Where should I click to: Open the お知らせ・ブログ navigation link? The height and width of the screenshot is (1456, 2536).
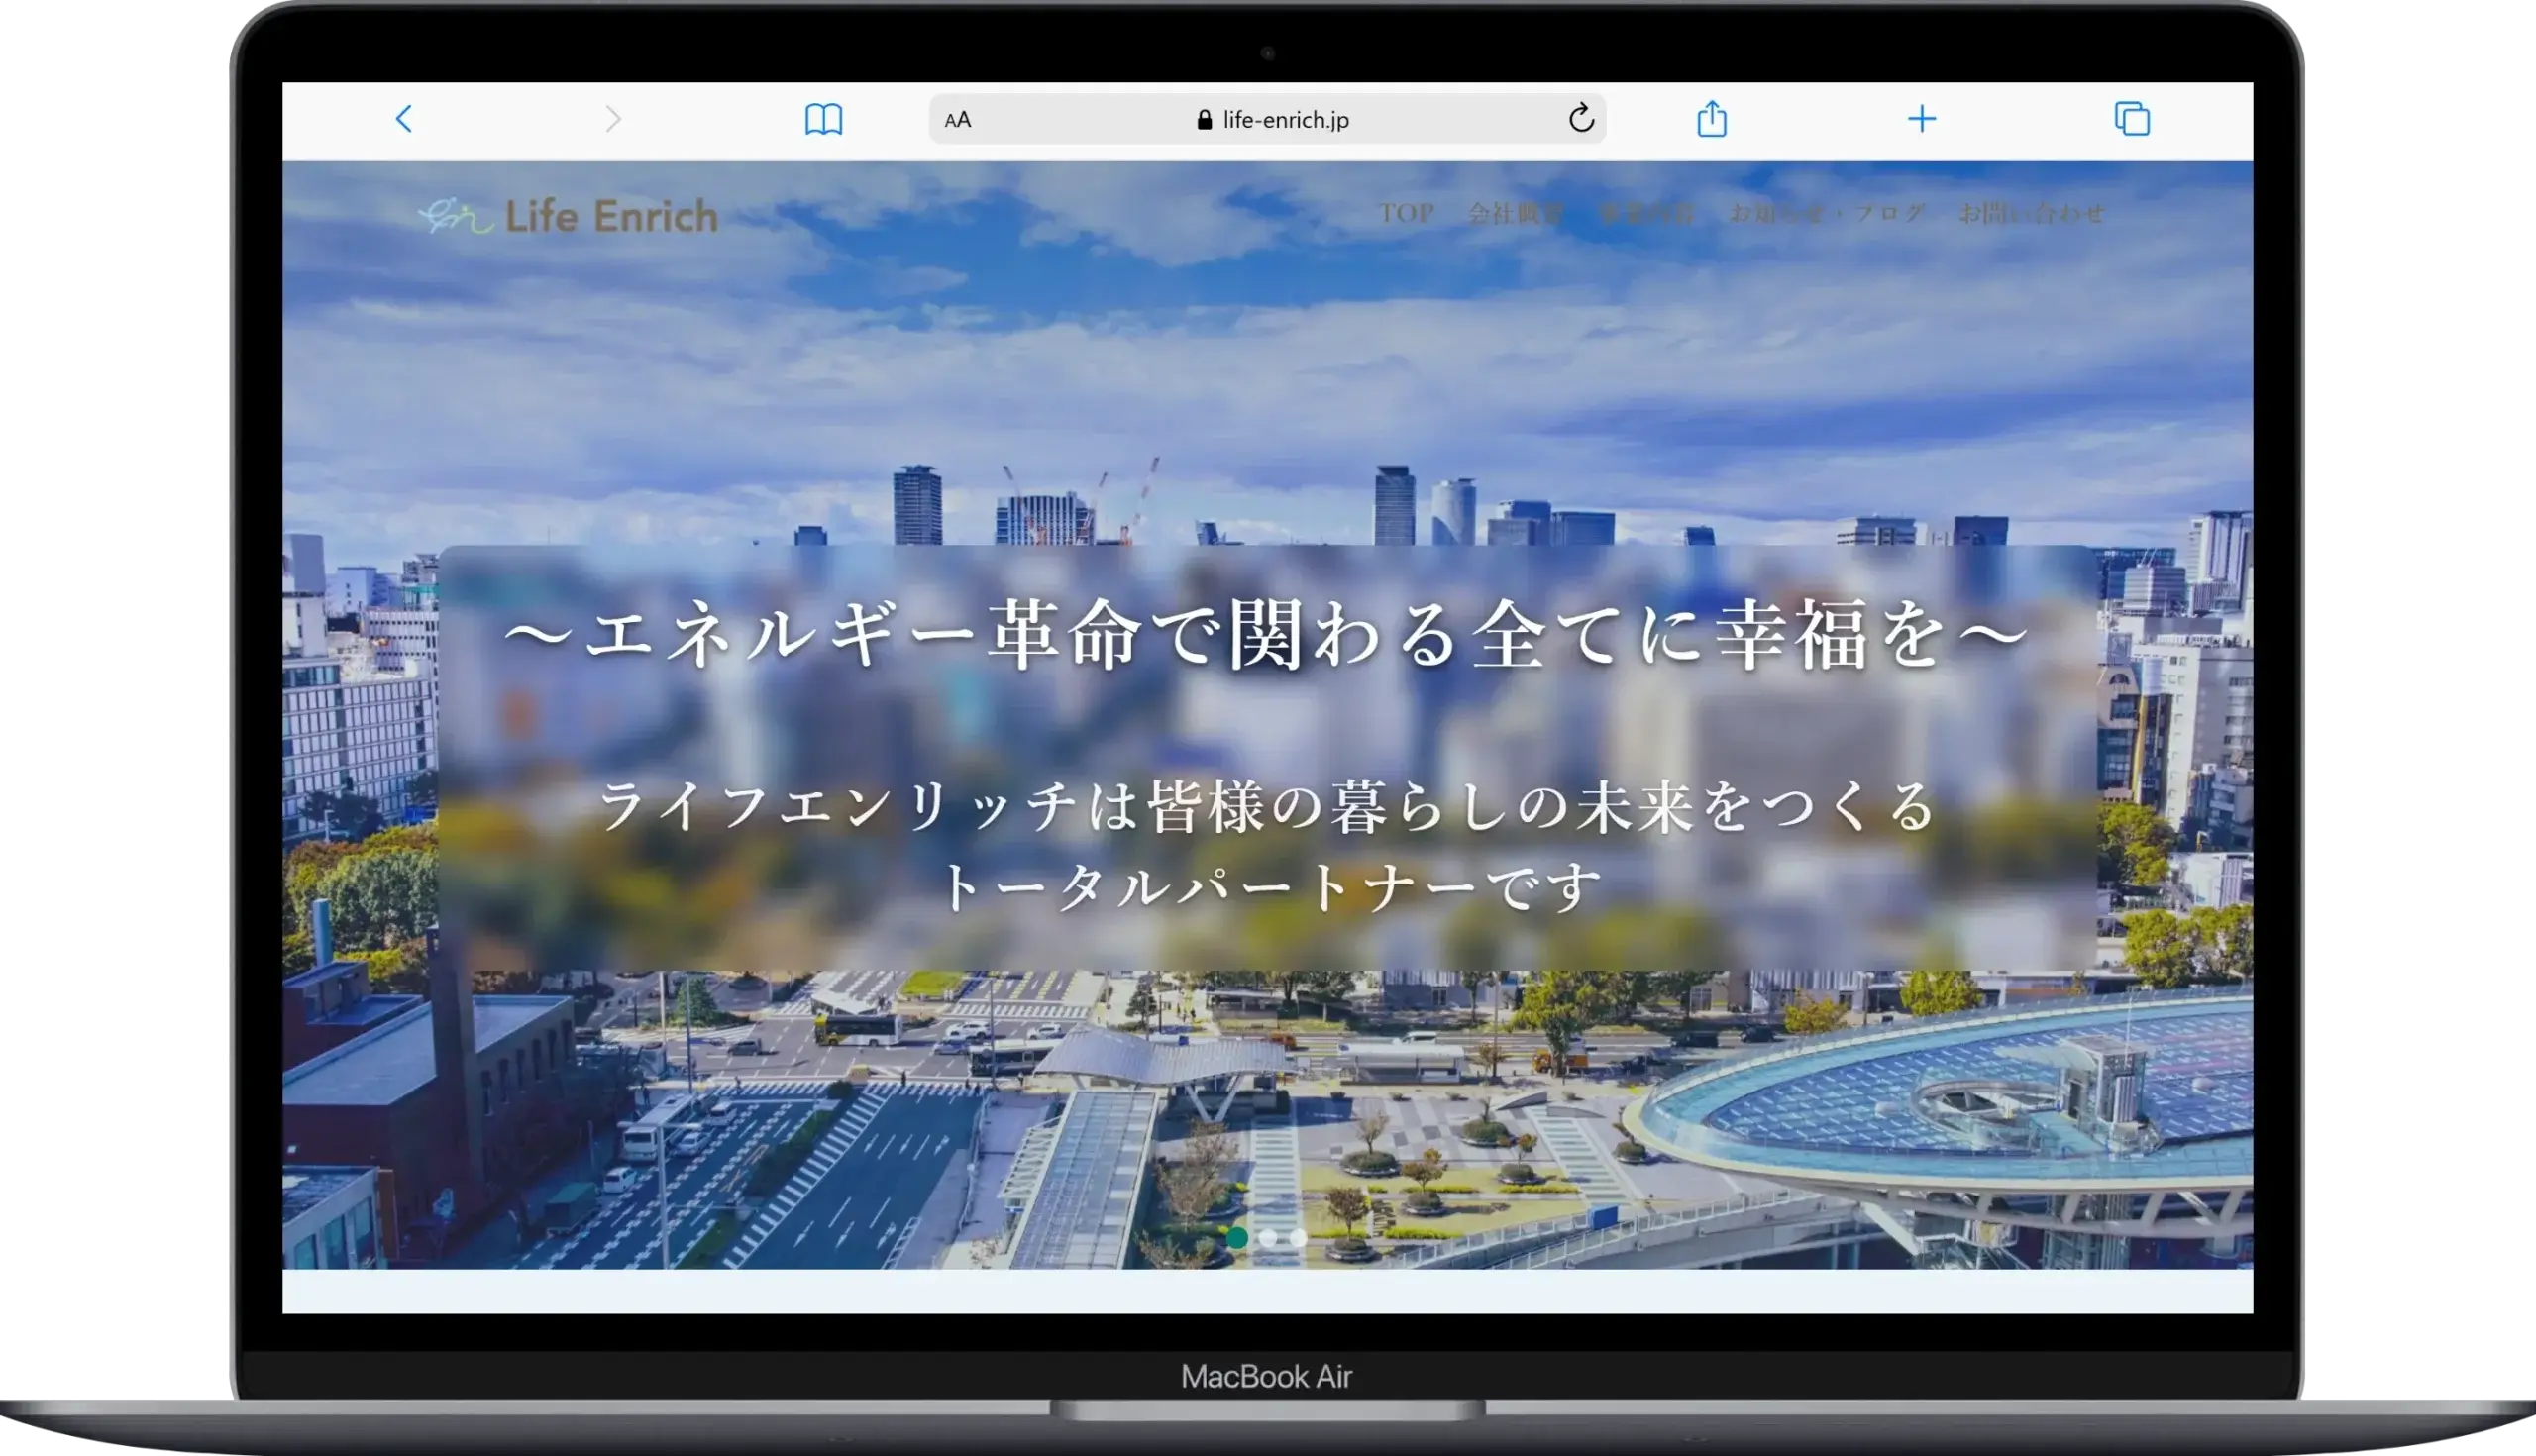tap(1826, 213)
